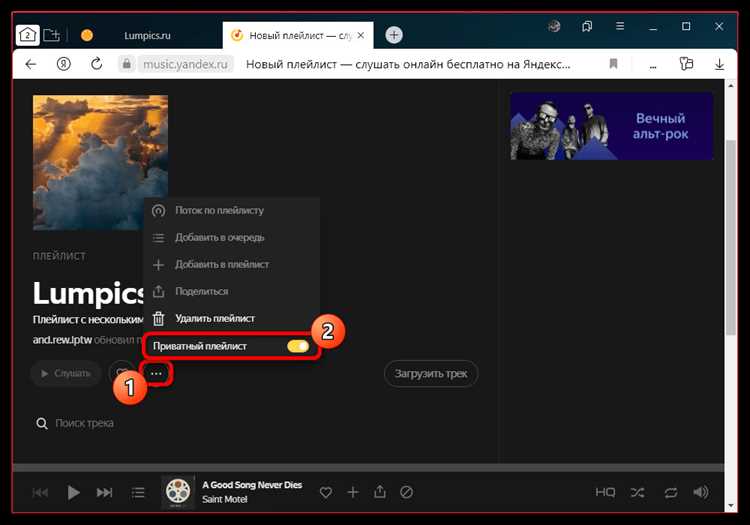This screenshot has height=525, width=750.
Task: Skip to previous track in player
Action: click(x=40, y=492)
